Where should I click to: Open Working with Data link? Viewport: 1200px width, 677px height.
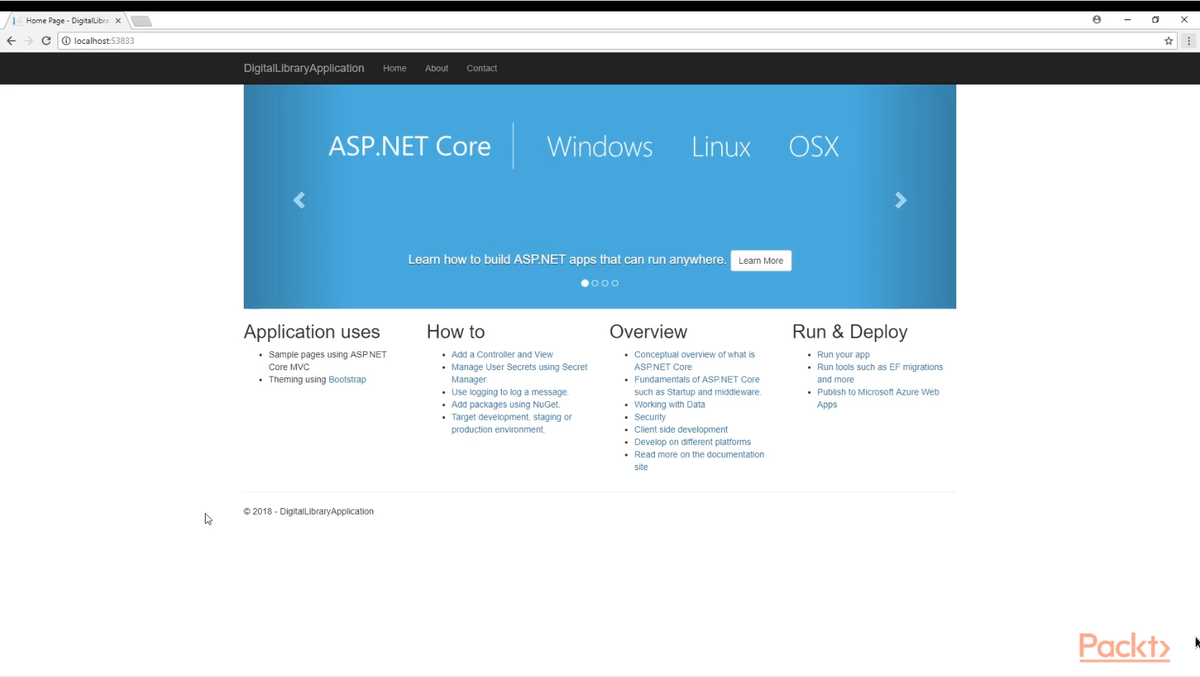(669, 404)
